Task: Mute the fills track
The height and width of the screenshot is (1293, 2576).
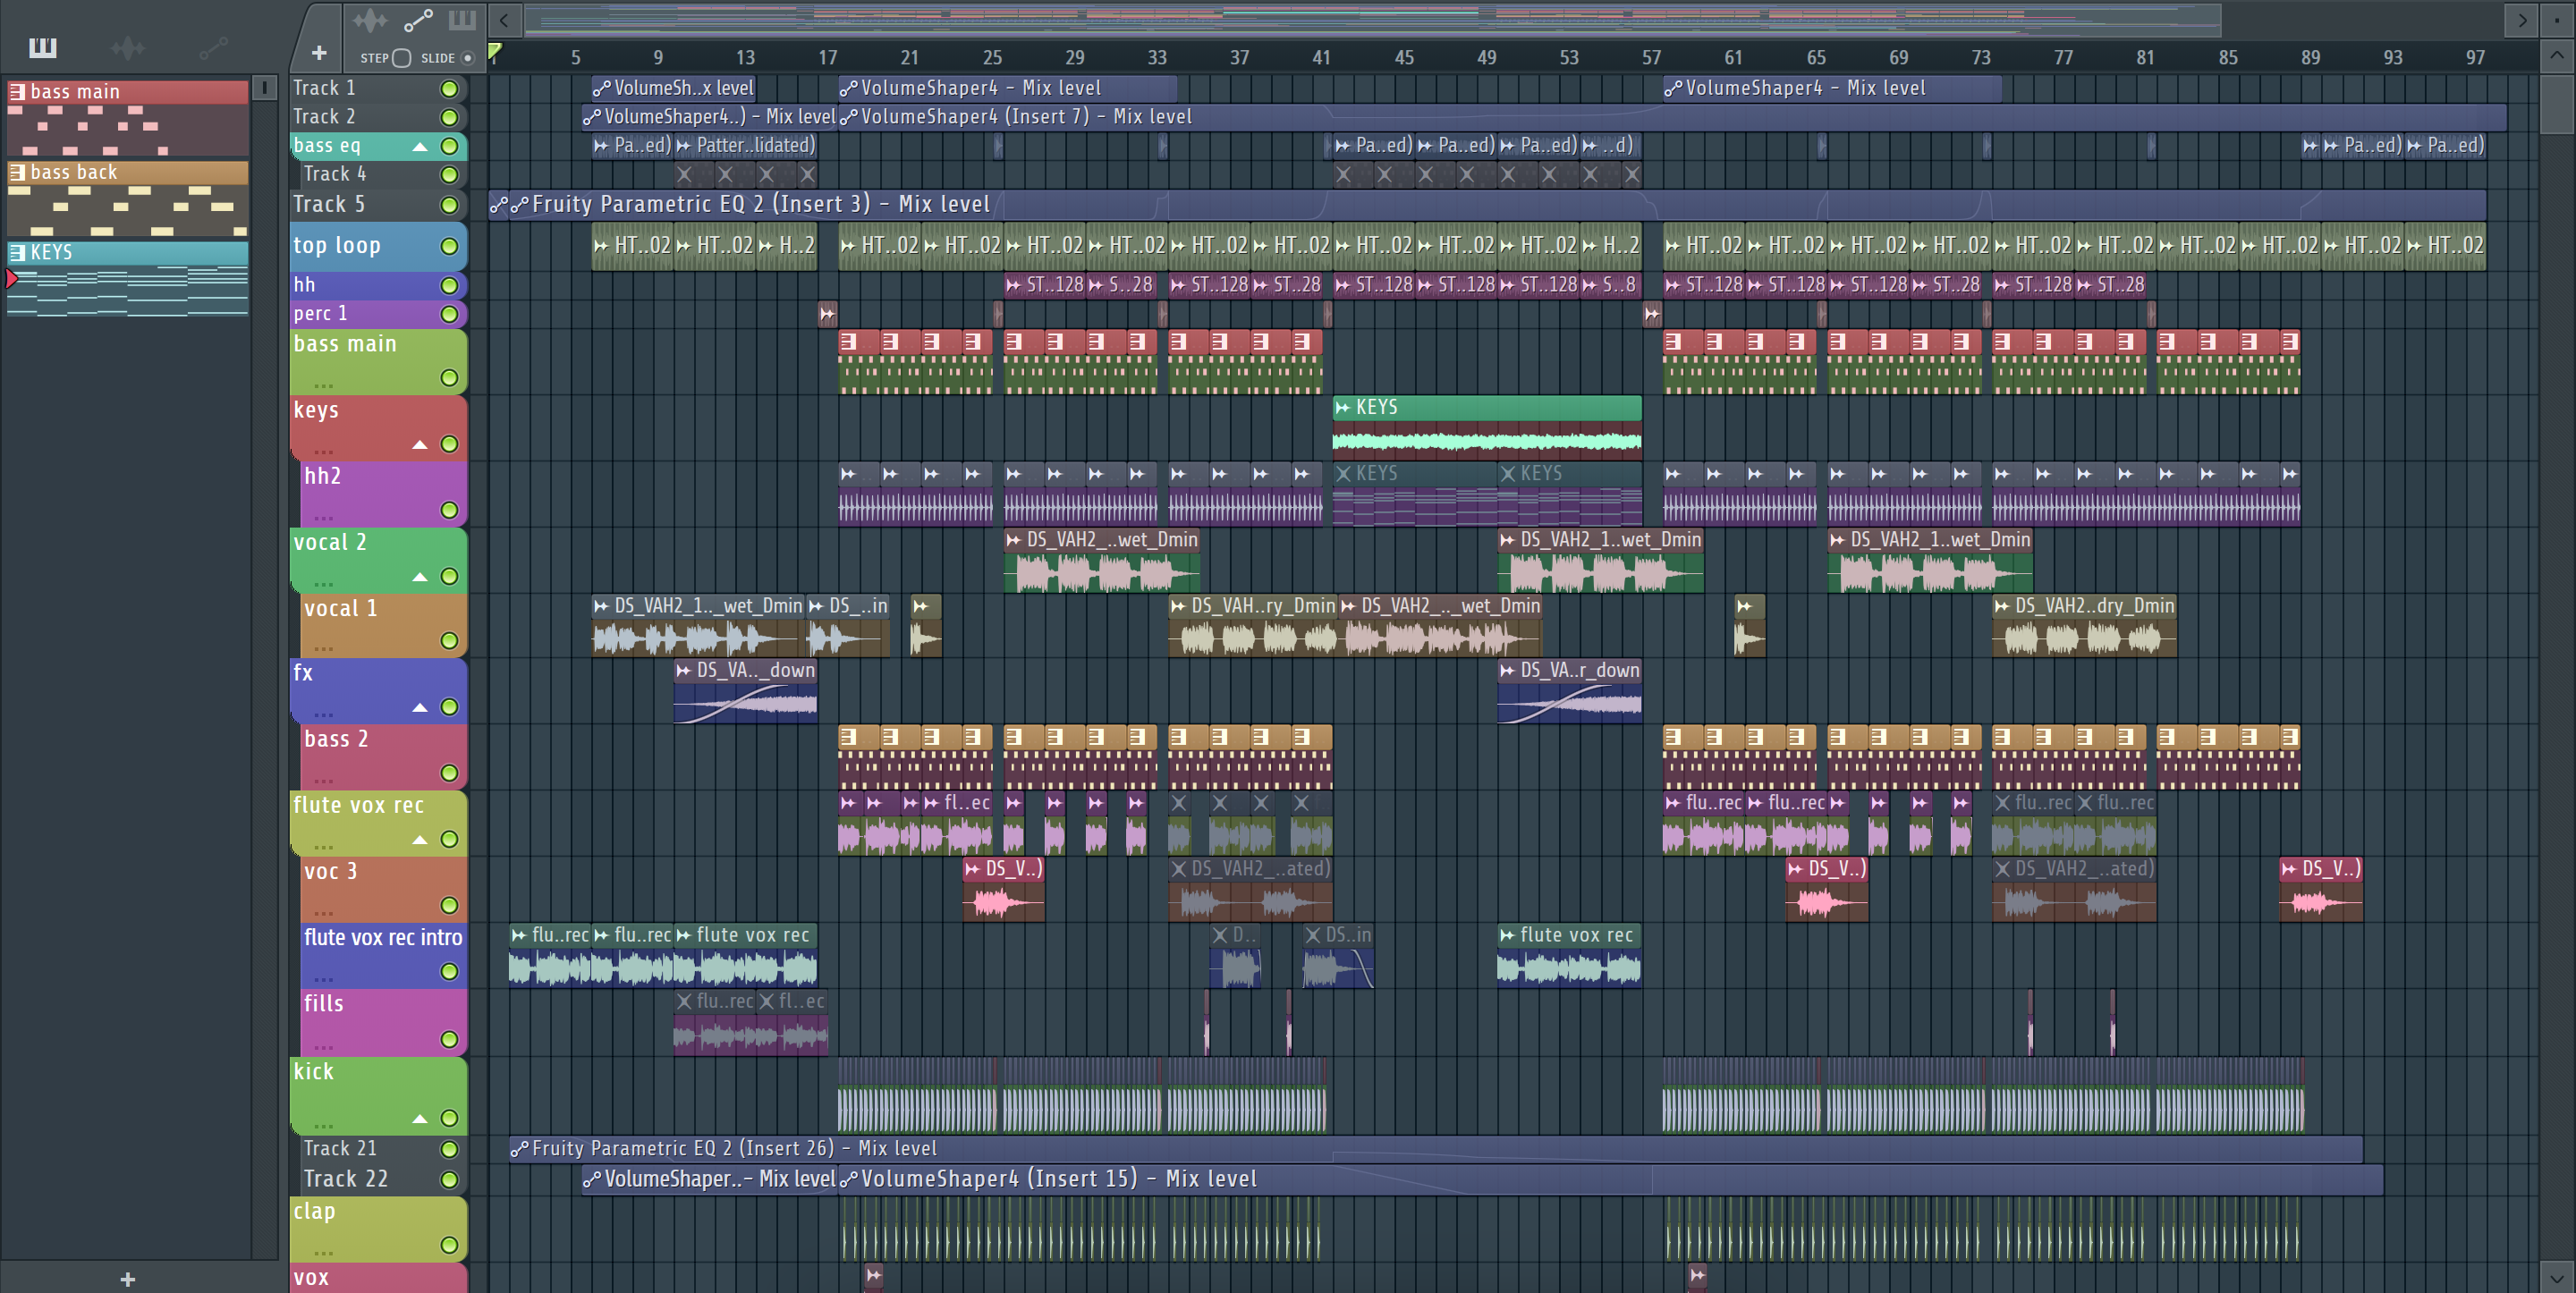Action: coord(450,1040)
